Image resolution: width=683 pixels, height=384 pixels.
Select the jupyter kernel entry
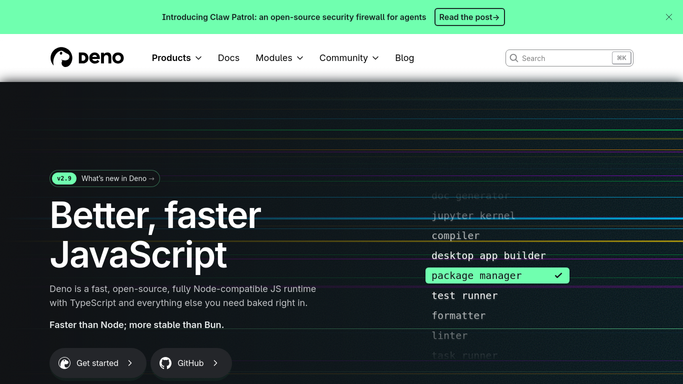pyautogui.click(x=473, y=216)
